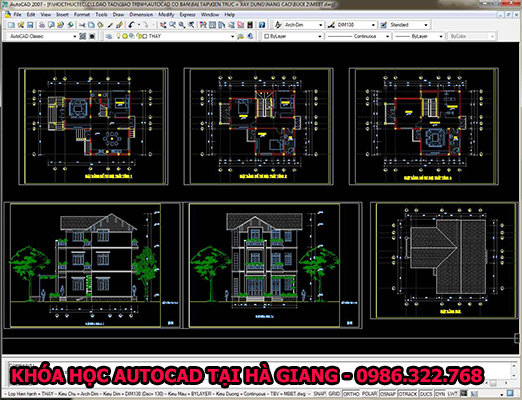Open the ByLayer lineweight dropdown
Screen dimensions: 522x400
[x=419, y=36]
